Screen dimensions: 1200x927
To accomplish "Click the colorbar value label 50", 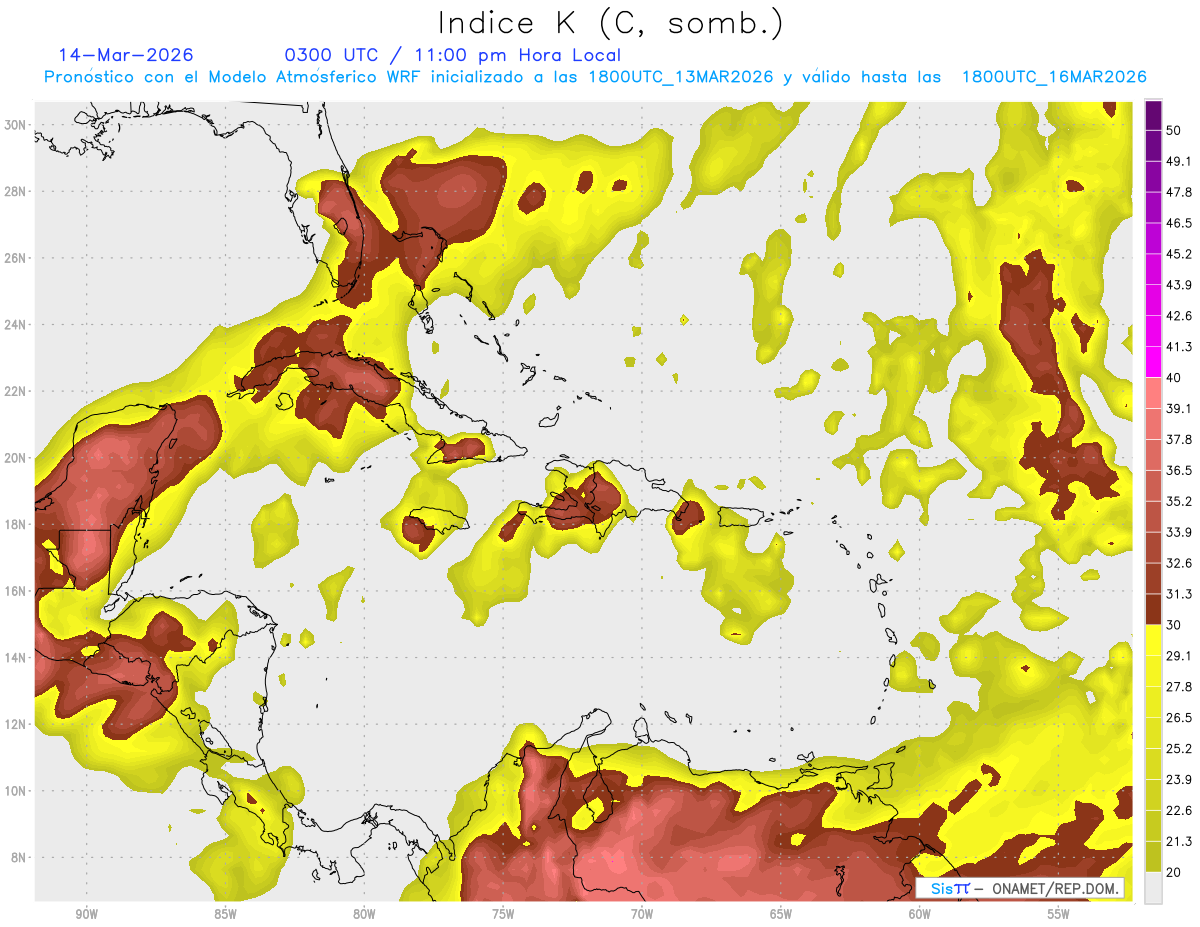I will [1174, 130].
